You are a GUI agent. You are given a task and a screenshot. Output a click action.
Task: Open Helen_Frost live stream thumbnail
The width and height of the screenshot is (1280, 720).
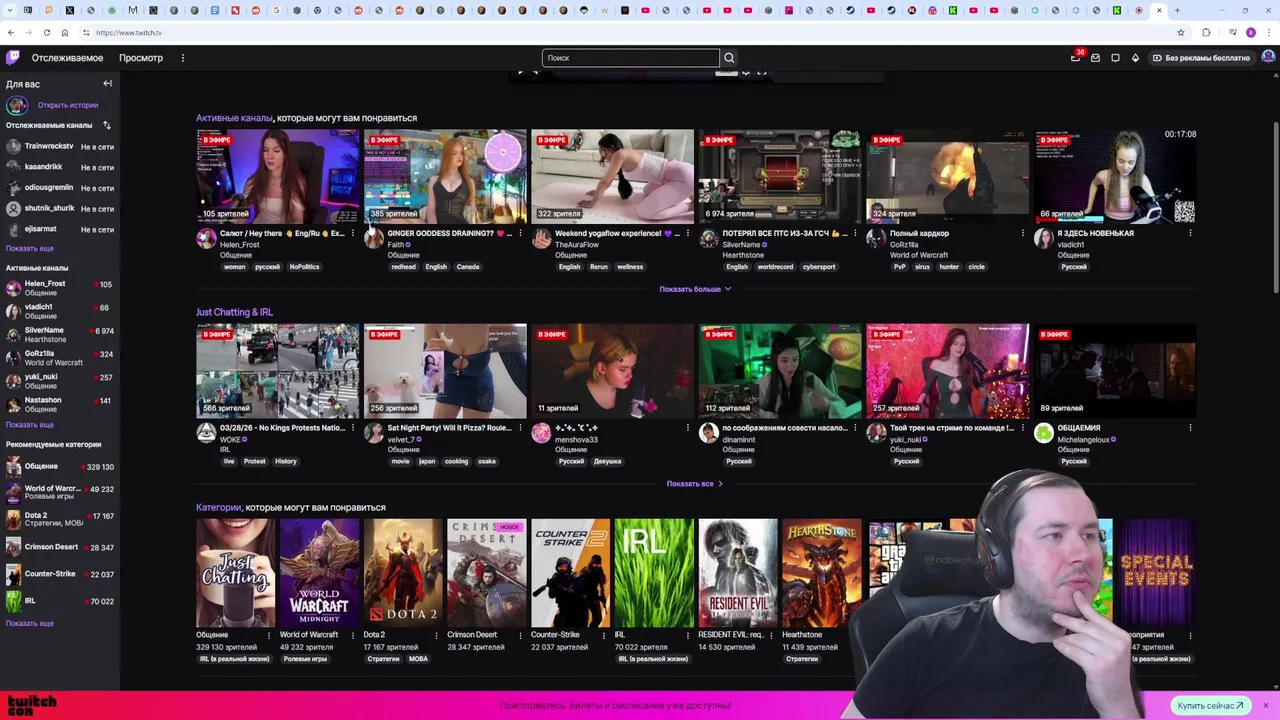[278, 176]
